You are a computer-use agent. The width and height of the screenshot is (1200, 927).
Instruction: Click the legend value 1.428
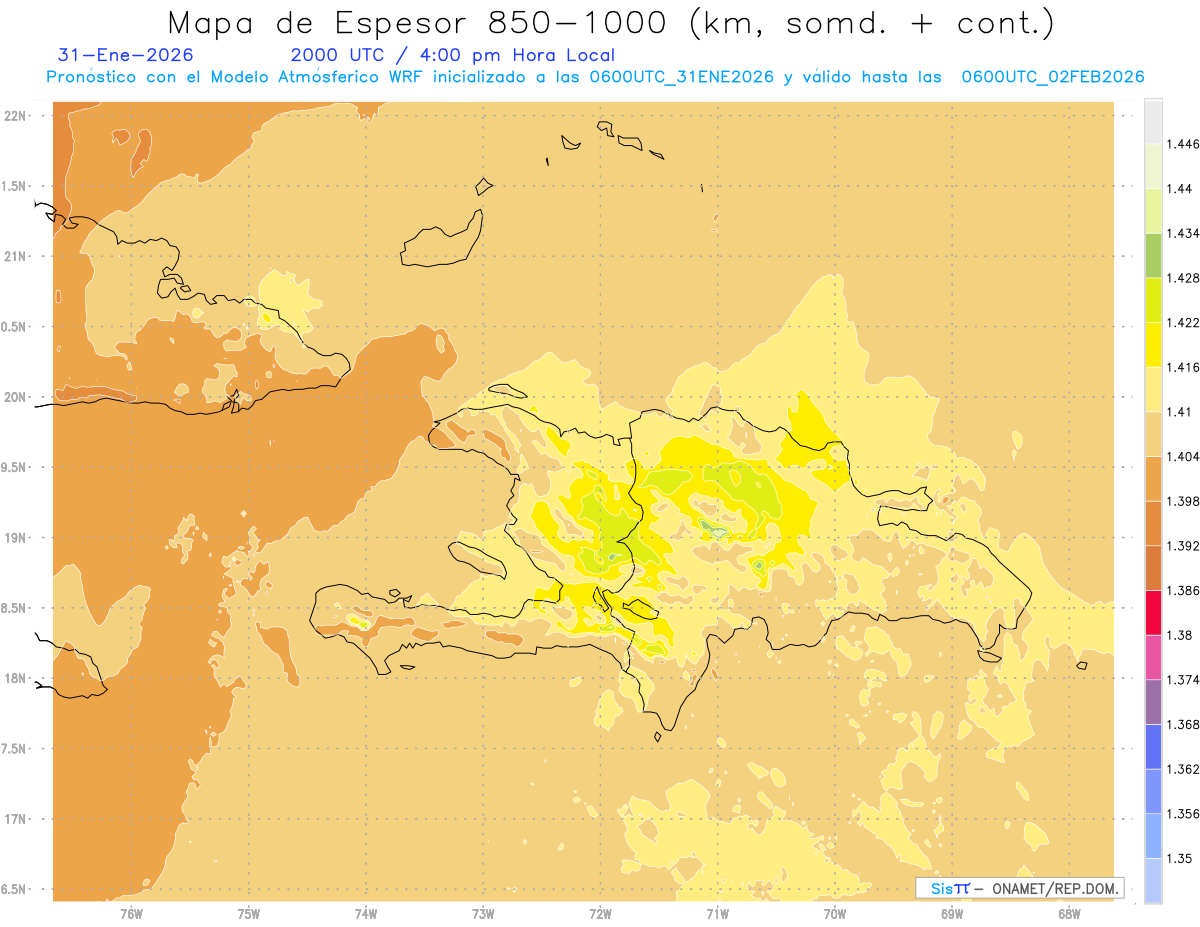click(1185, 278)
